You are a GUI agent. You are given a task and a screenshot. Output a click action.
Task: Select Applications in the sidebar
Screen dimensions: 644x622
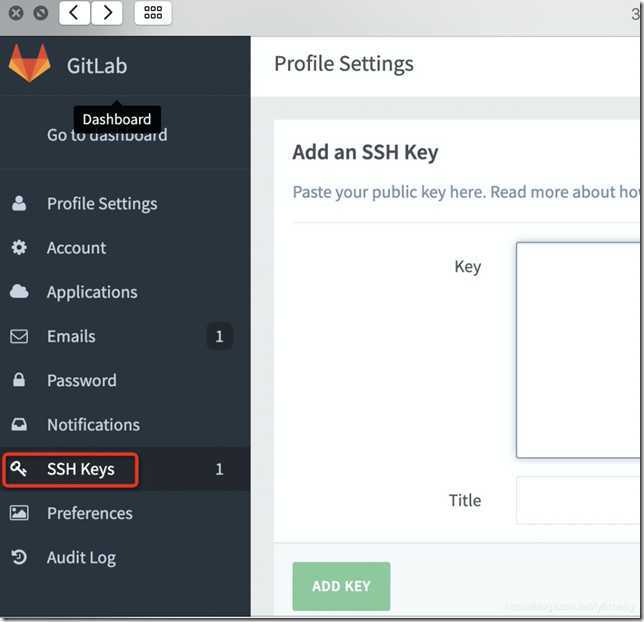92,292
